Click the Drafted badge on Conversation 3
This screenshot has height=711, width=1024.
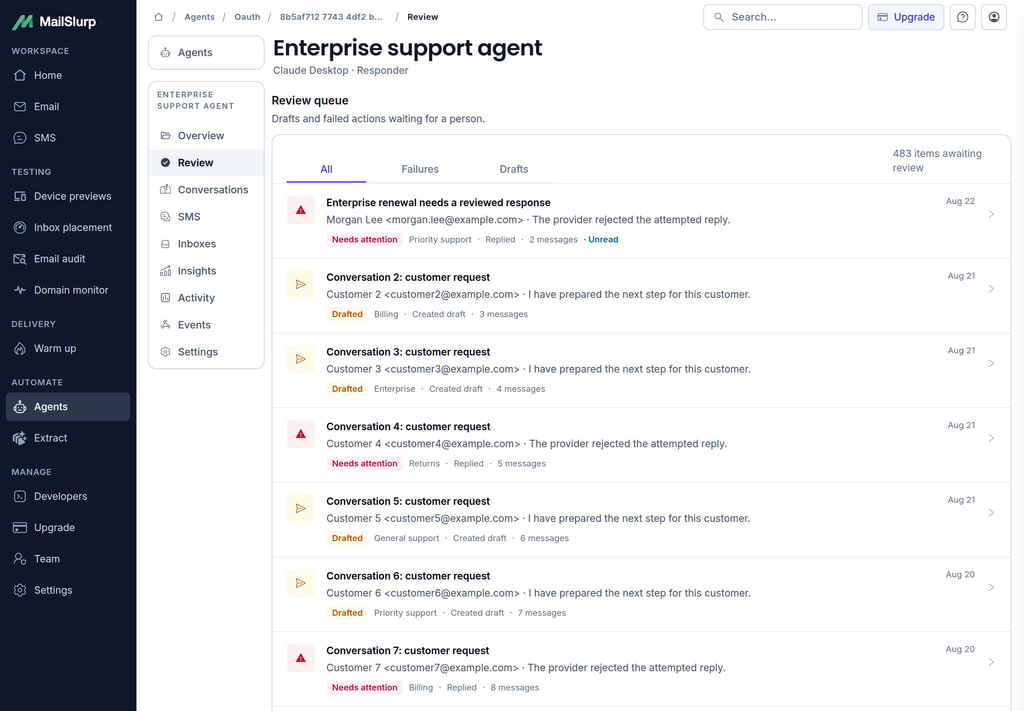tap(347, 389)
